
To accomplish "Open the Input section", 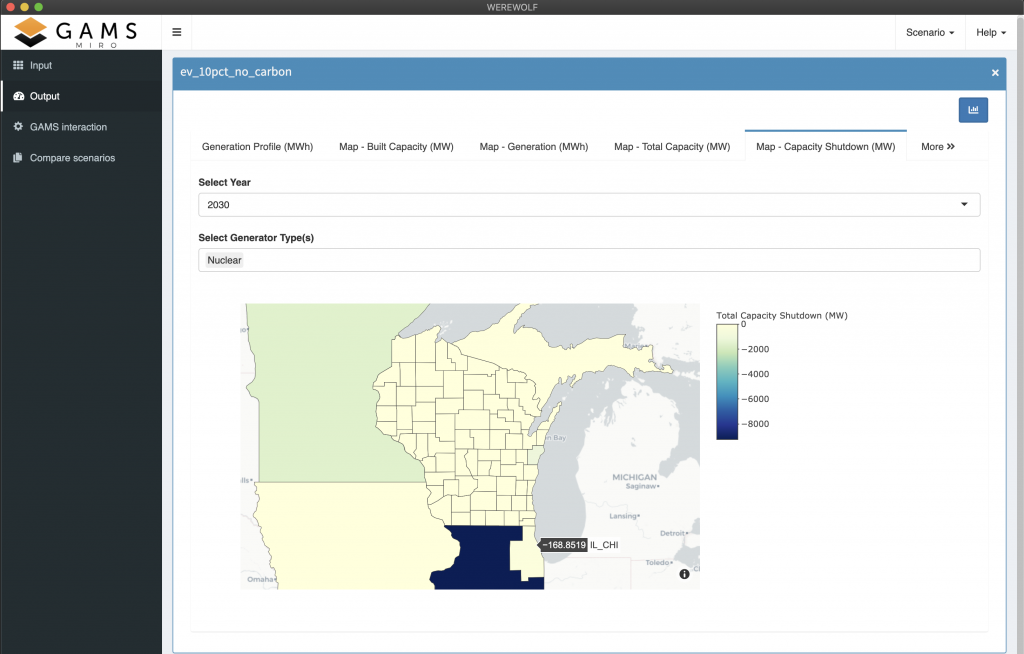I will [x=81, y=65].
